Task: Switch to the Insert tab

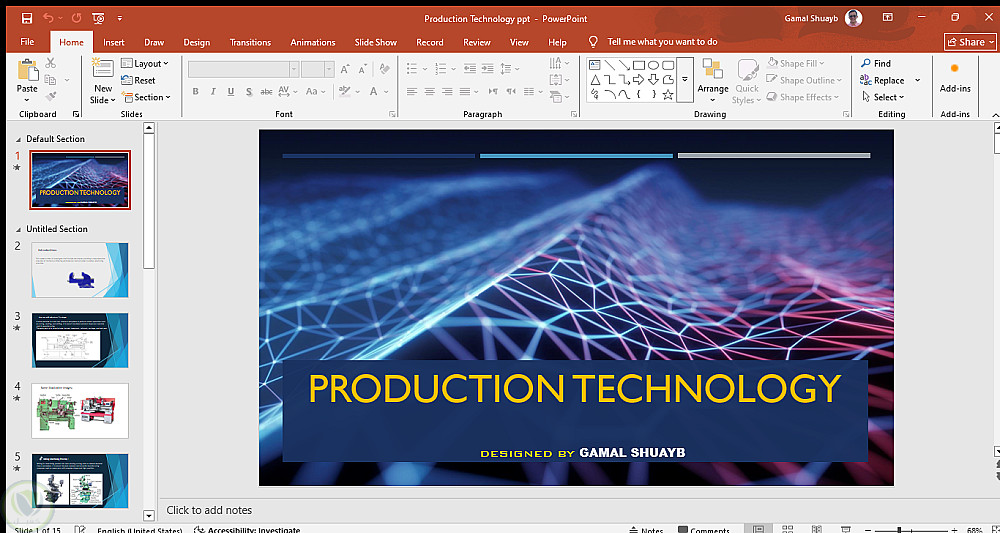Action: tap(114, 42)
